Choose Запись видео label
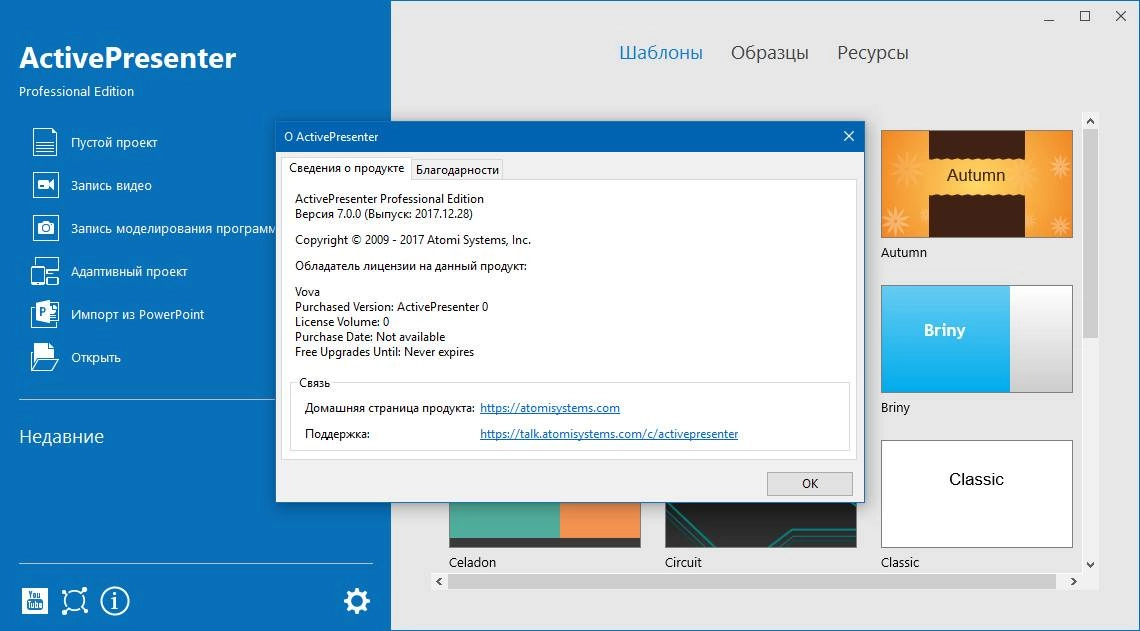The image size is (1140, 631). click(x=111, y=185)
